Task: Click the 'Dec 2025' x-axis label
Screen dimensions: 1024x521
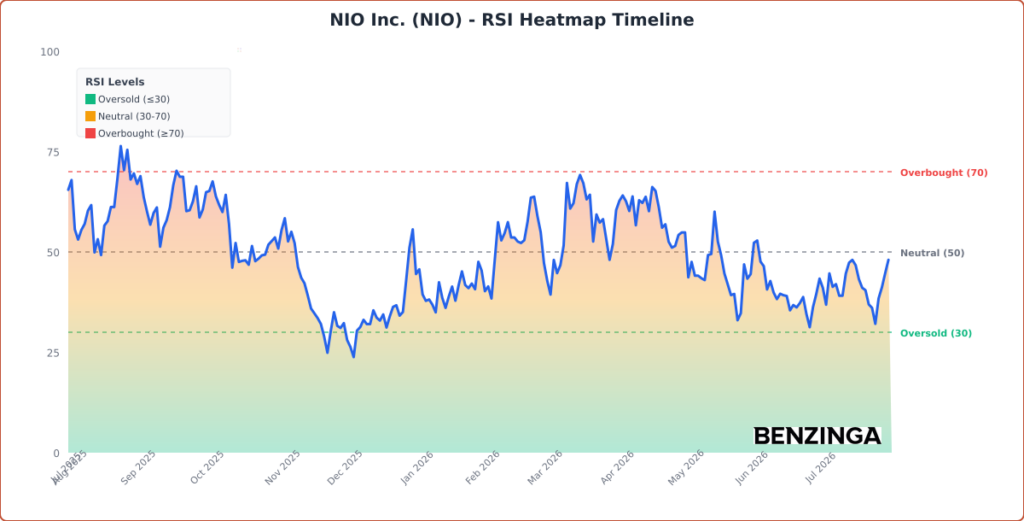Action: click(344, 467)
